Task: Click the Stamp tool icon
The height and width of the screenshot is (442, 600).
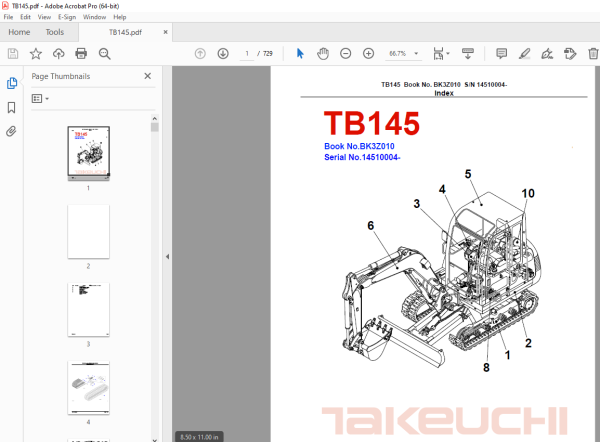Action: pyautogui.click(x=570, y=54)
